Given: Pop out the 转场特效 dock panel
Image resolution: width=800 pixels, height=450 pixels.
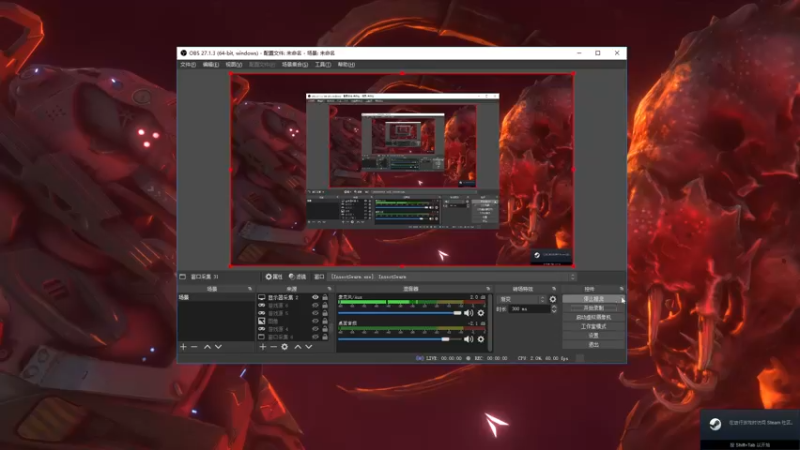Looking at the screenshot, I should point(554,289).
